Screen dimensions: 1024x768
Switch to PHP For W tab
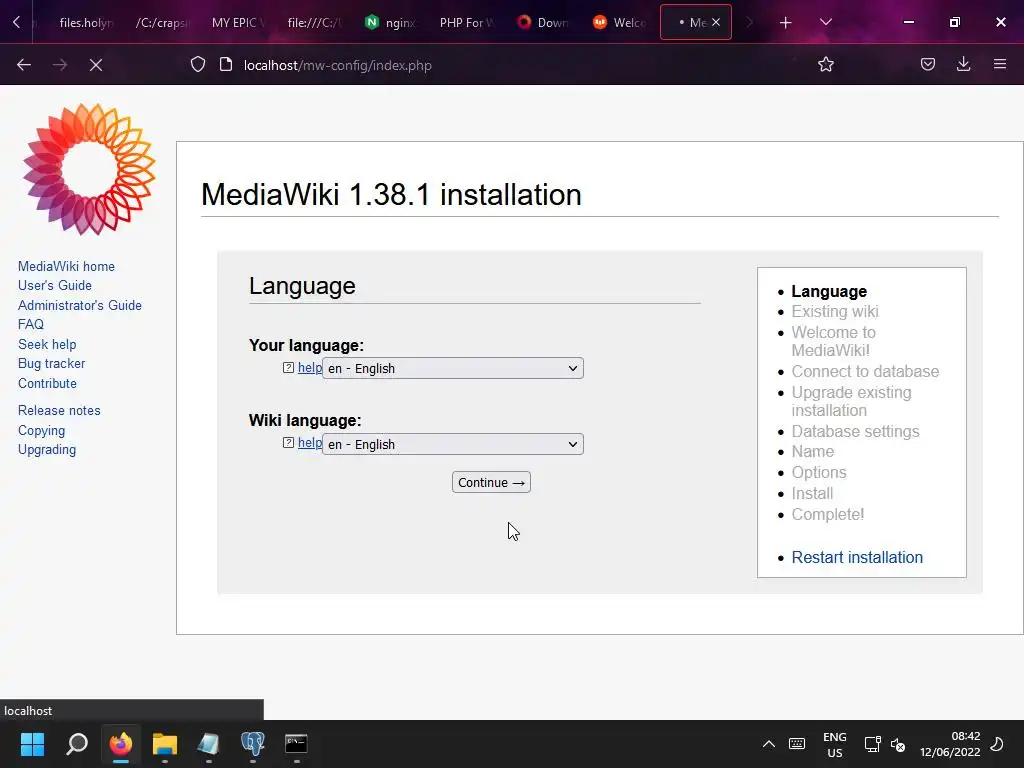coord(466,22)
